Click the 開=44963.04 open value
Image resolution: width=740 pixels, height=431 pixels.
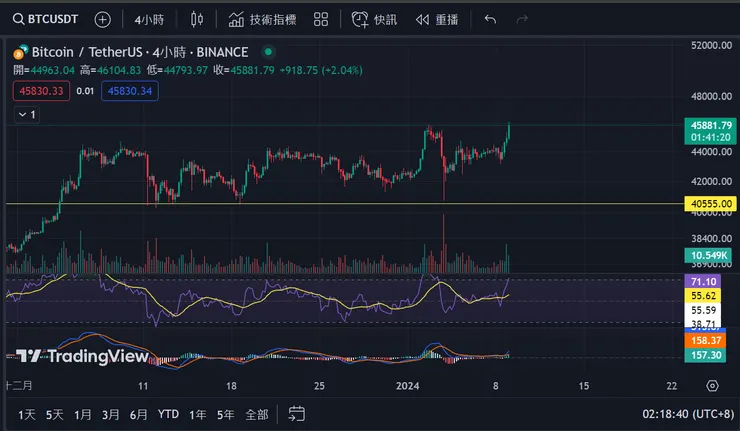point(44,70)
